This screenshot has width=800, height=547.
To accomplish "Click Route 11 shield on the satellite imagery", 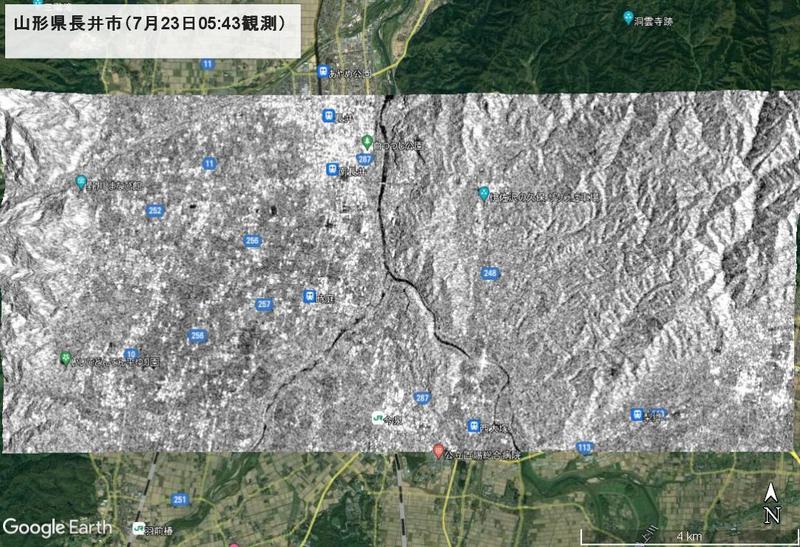I will pyautogui.click(x=207, y=64).
